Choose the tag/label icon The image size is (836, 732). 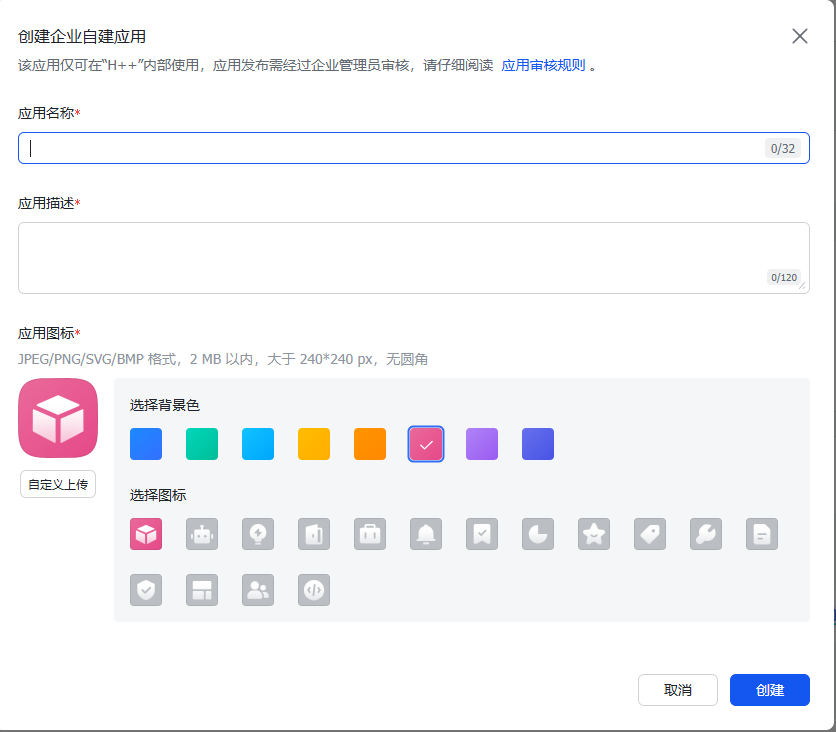pyautogui.click(x=650, y=534)
